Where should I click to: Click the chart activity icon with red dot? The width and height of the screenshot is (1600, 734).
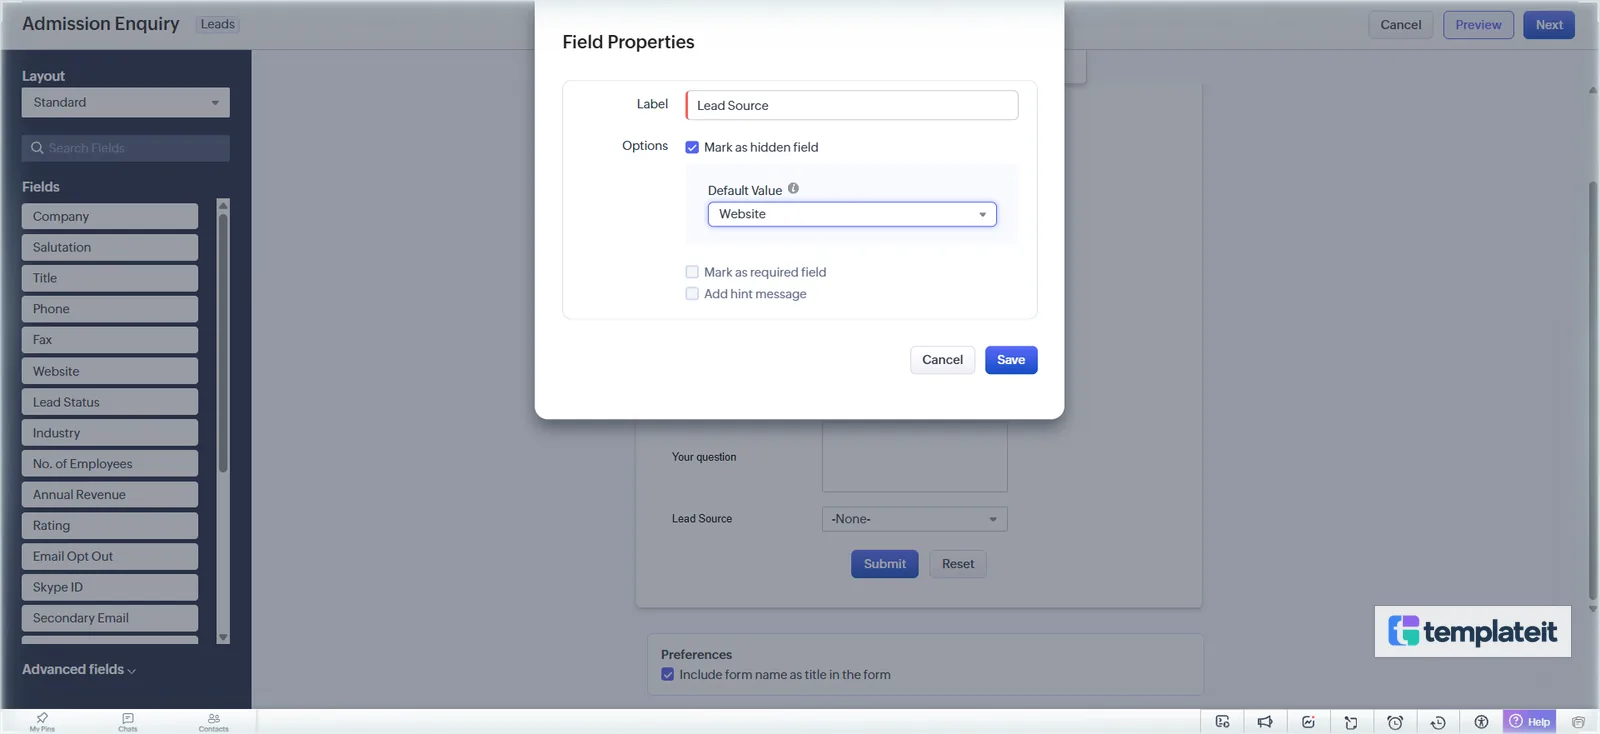tap(1308, 722)
